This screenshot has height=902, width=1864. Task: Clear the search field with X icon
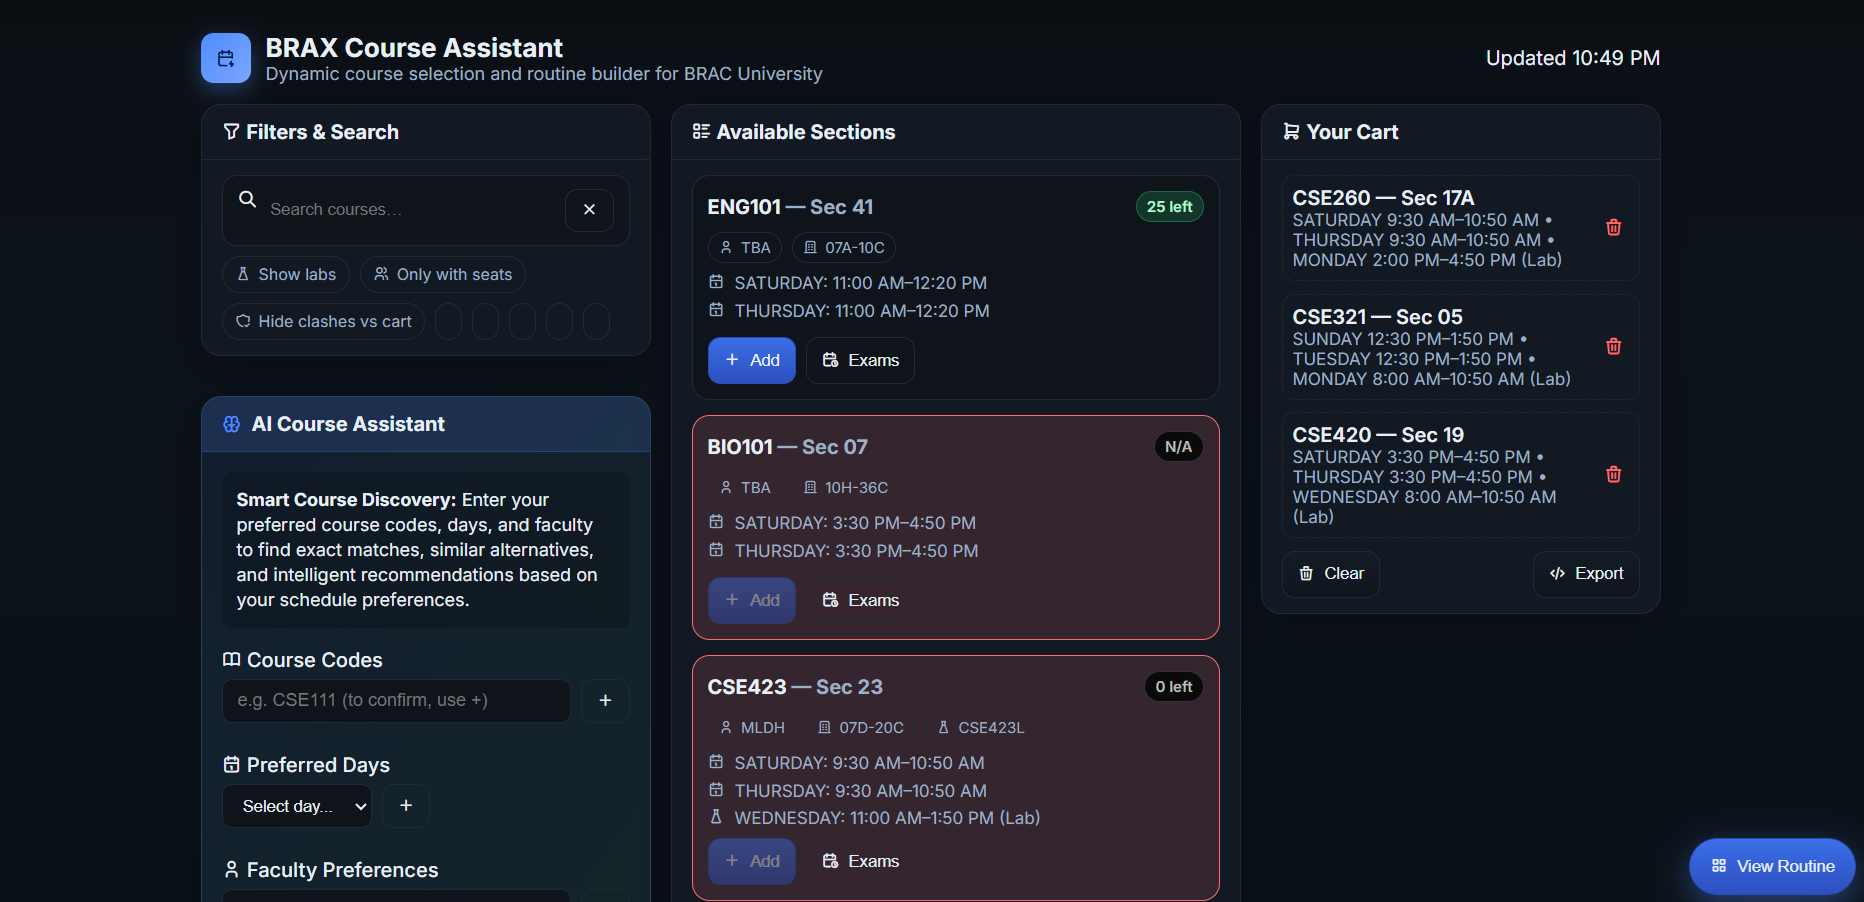pos(589,210)
